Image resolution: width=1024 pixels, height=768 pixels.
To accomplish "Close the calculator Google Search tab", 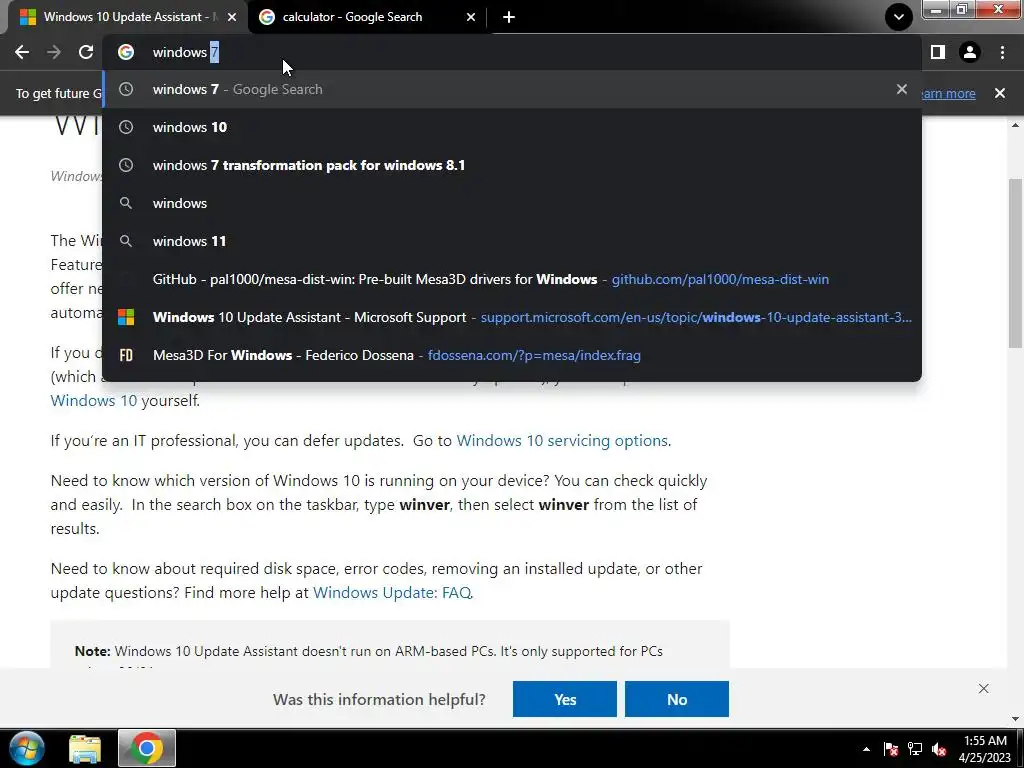I will [x=471, y=17].
